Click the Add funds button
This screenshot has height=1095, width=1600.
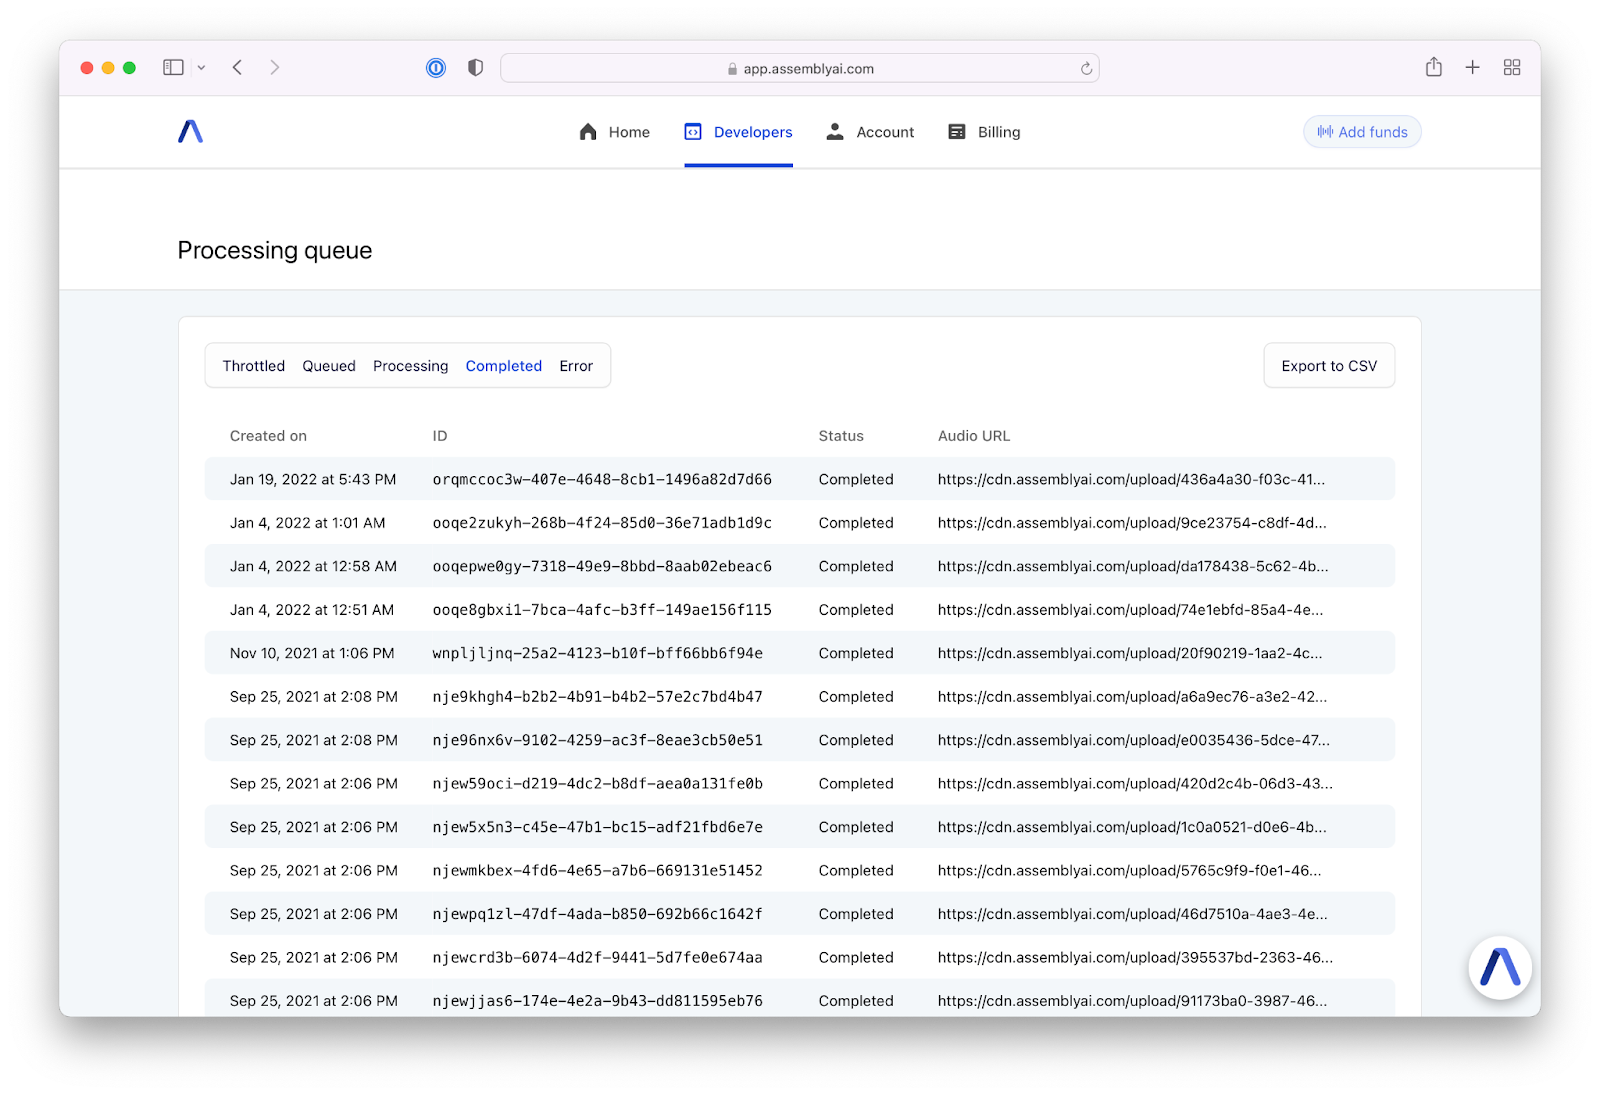[1362, 132]
